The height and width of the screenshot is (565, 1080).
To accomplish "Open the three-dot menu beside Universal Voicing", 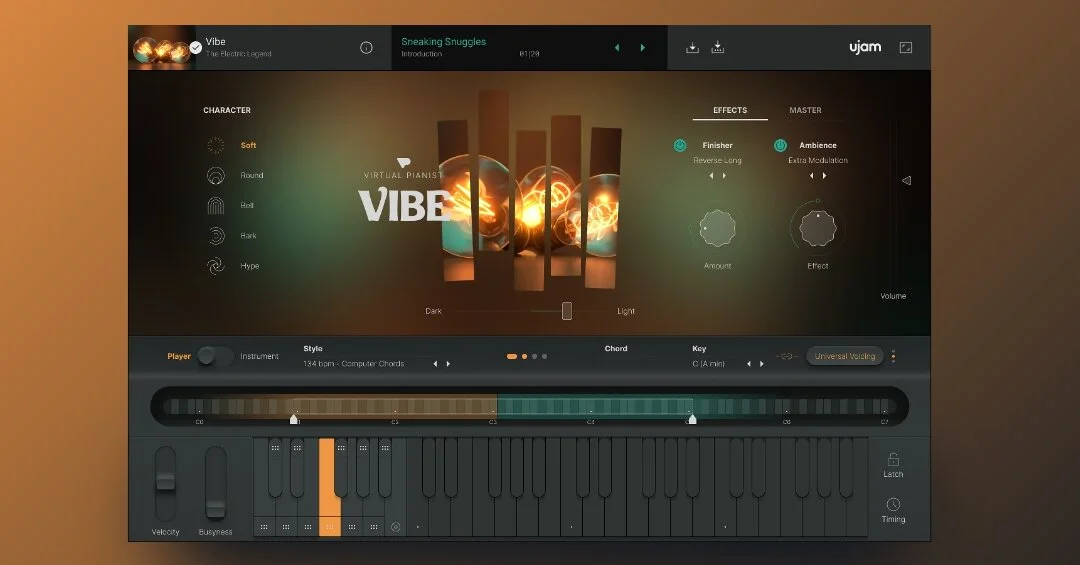I will (893, 356).
